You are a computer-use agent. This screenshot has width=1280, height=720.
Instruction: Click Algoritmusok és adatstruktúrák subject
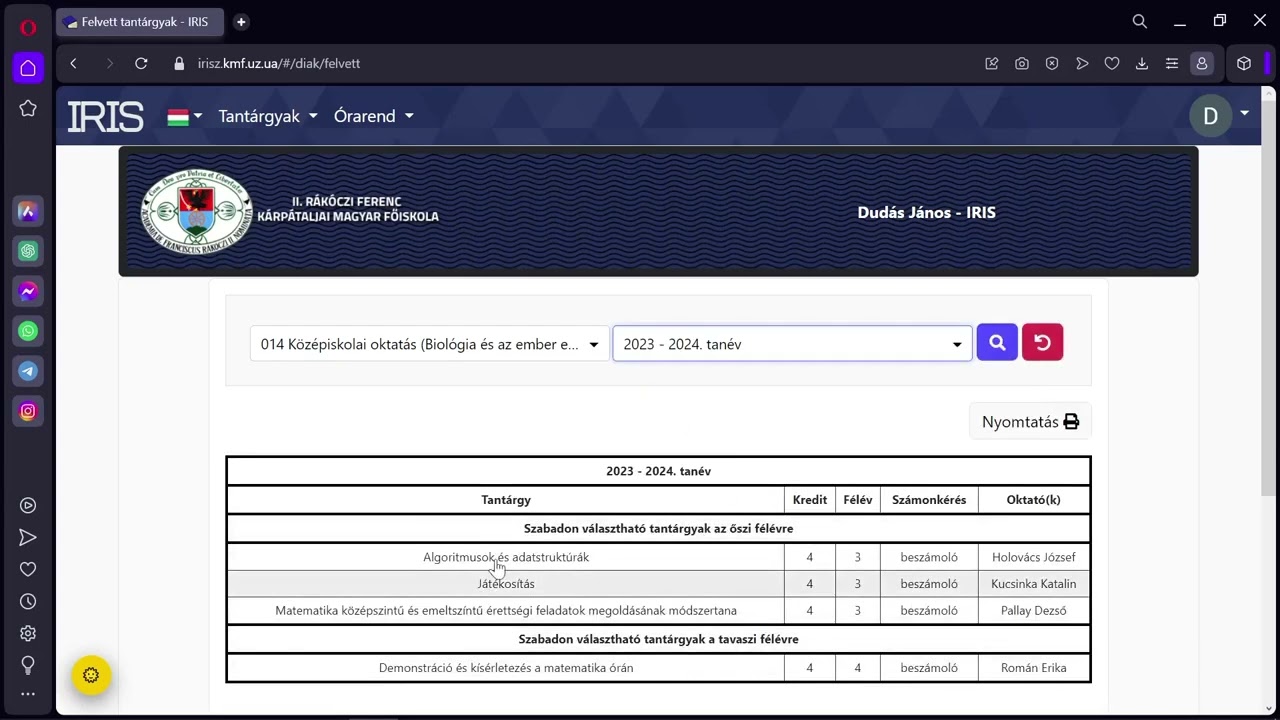click(x=506, y=557)
